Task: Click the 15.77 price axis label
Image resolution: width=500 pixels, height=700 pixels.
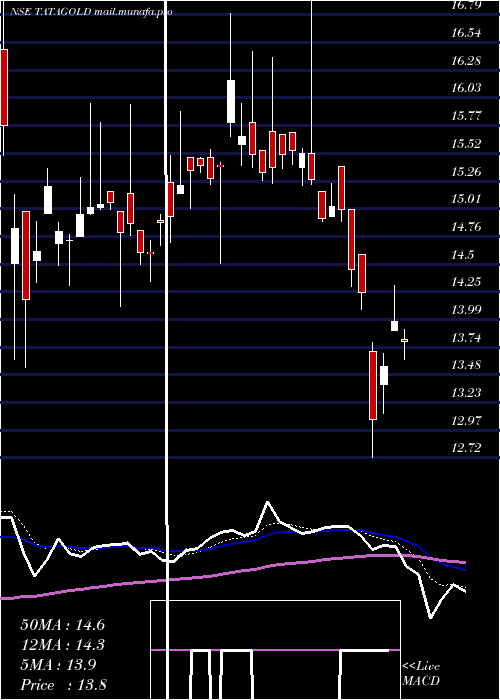Action: pyautogui.click(x=466, y=116)
